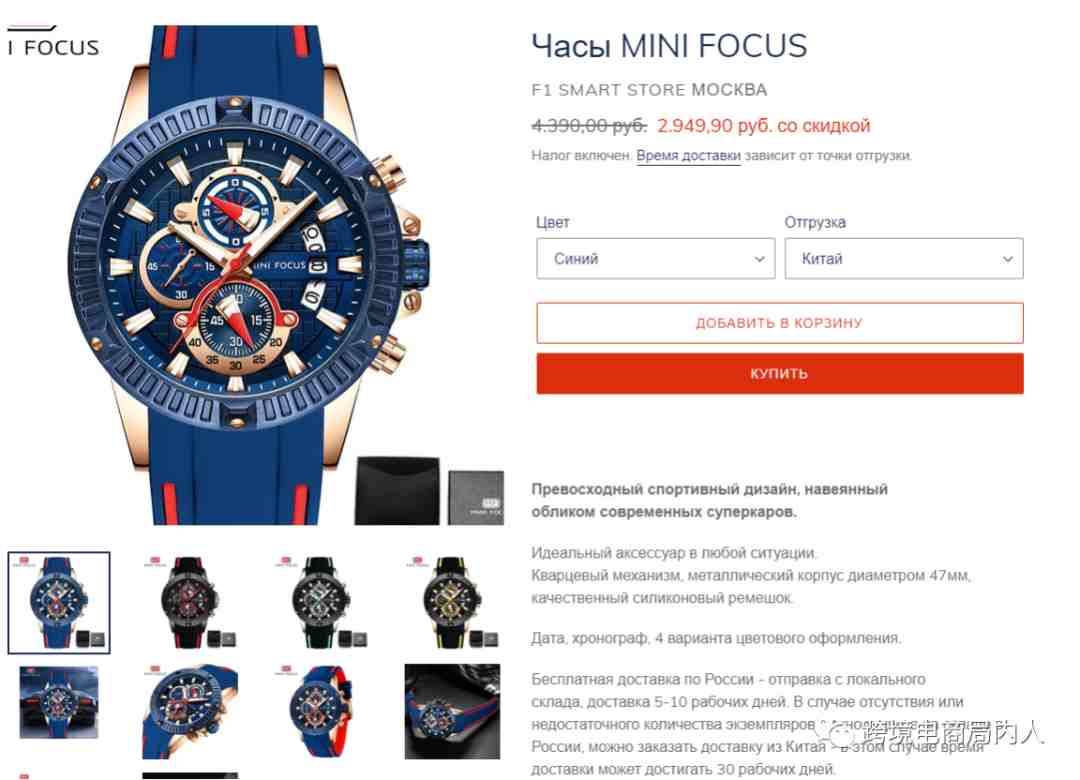Click the ДОБАВИТЬ В КОРЗИНУ button

pyautogui.click(x=780, y=322)
